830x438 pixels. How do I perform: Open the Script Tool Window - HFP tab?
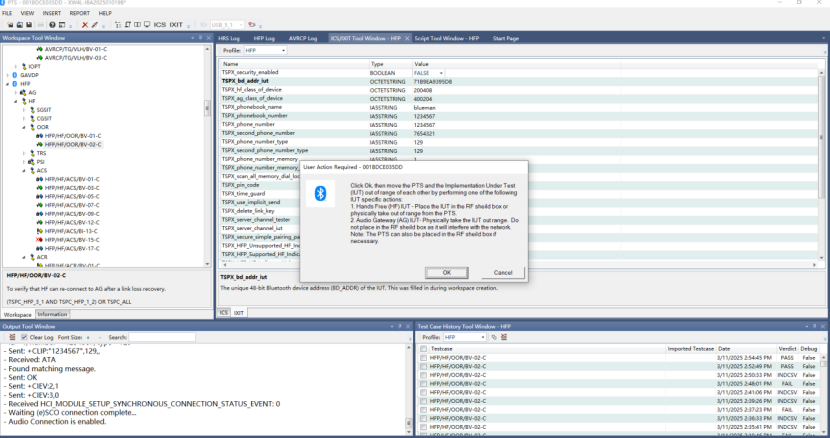pyautogui.click(x=447, y=38)
